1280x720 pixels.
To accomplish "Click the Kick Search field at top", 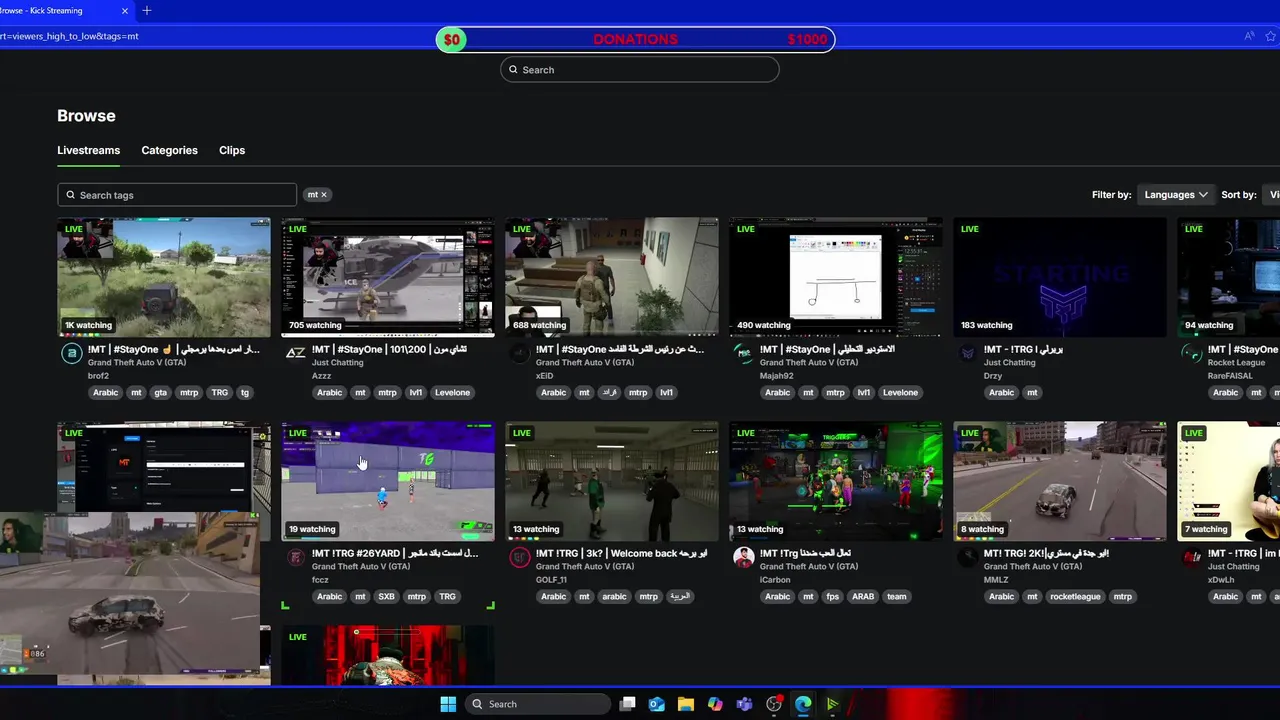I will click(640, 69).
